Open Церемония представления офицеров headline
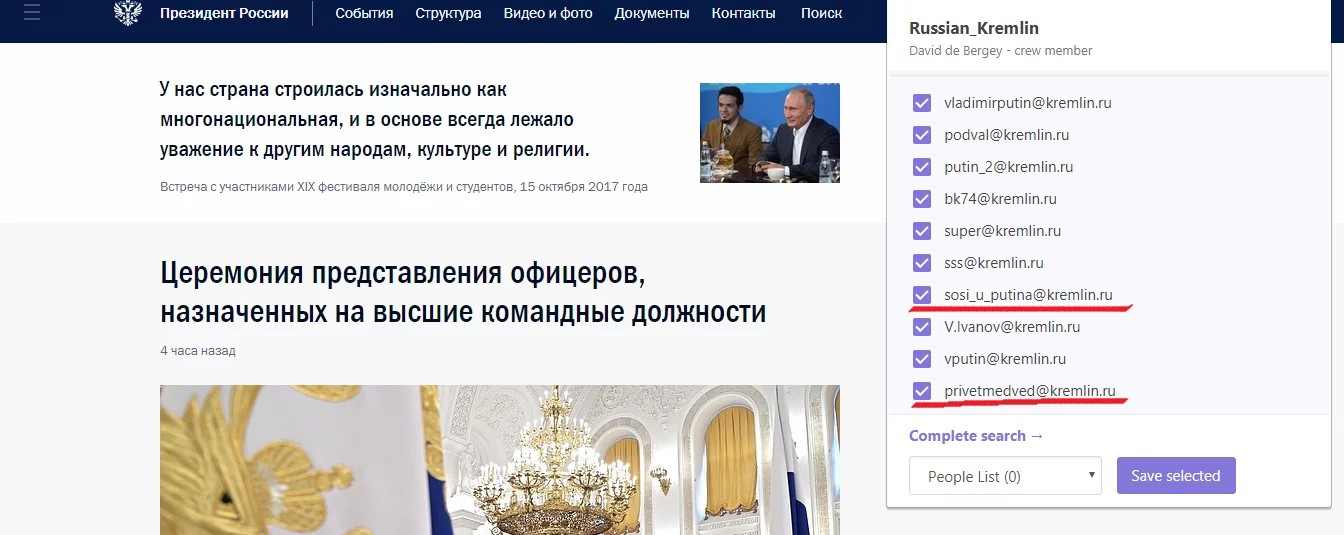Image resolution: width=1344 pixels, height=535 pixels. (x=463, y=293)
